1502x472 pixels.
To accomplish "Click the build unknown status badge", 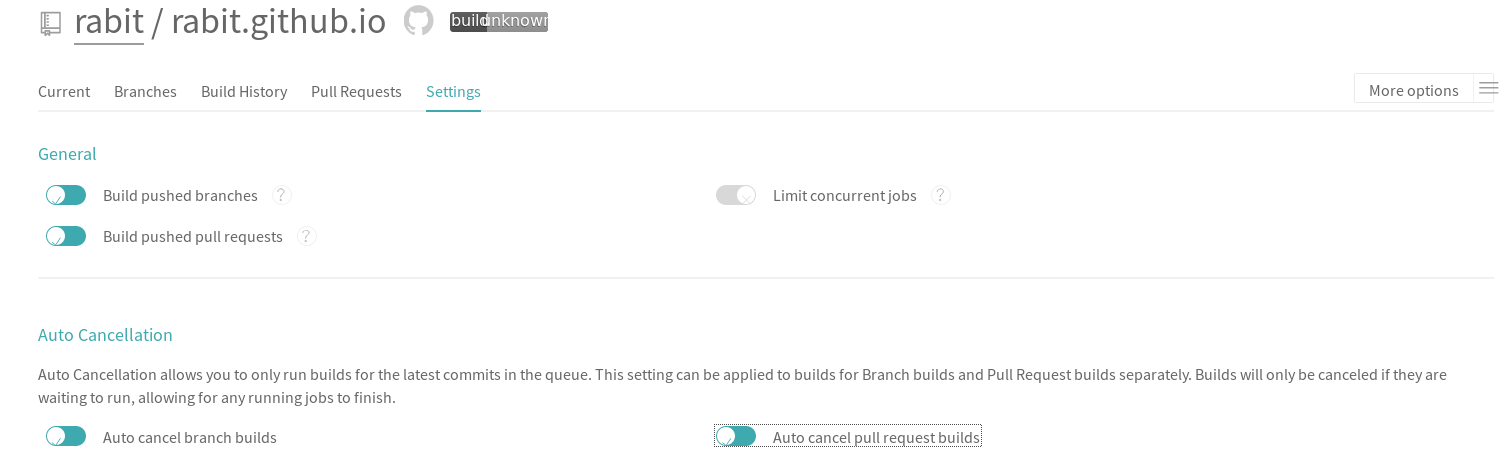I will pos(499,21).
